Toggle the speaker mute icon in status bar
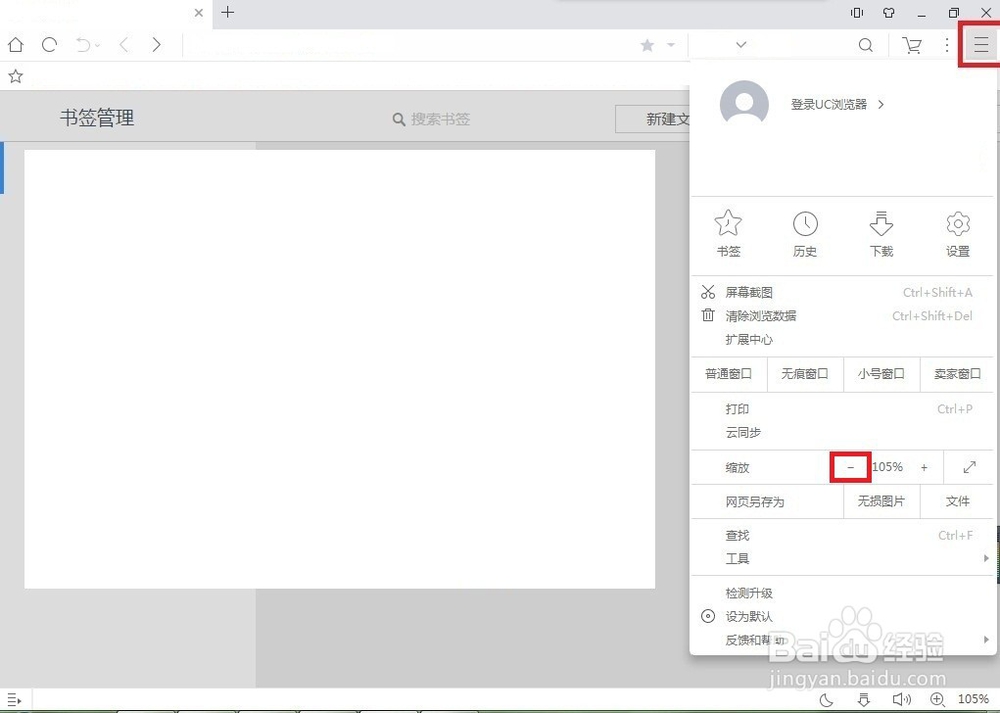The width and height of the screenshot is (1000, 713). (x=901, y=699)
